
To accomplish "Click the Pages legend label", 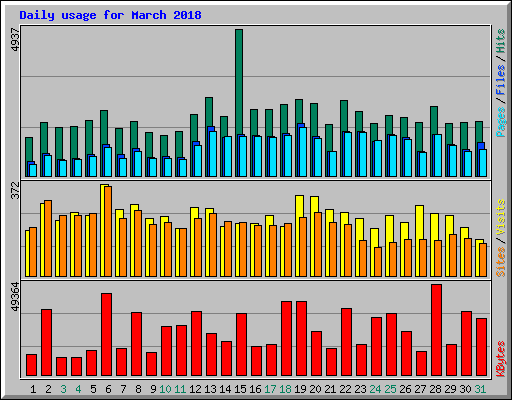I will (x=501, y=122).
